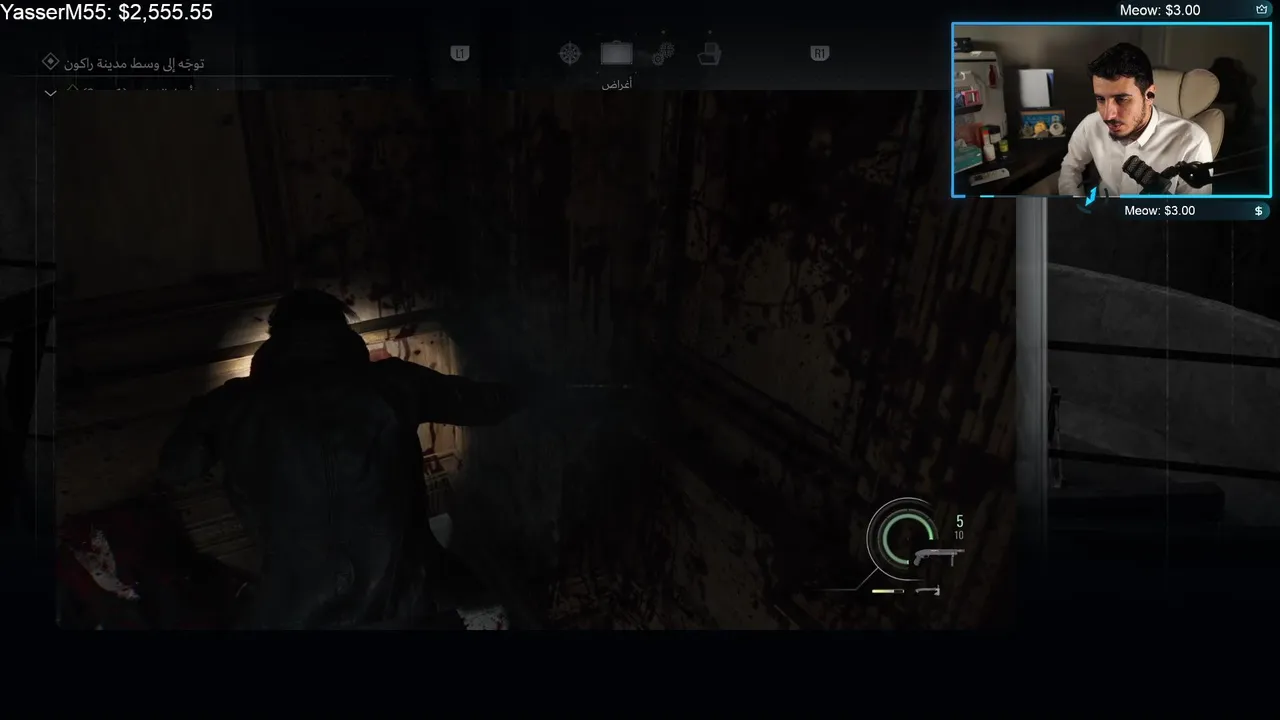Image resolution: width=1280 pixels, height=720 pixels.
Task: Open the gears tab icon
Action: 662,54
